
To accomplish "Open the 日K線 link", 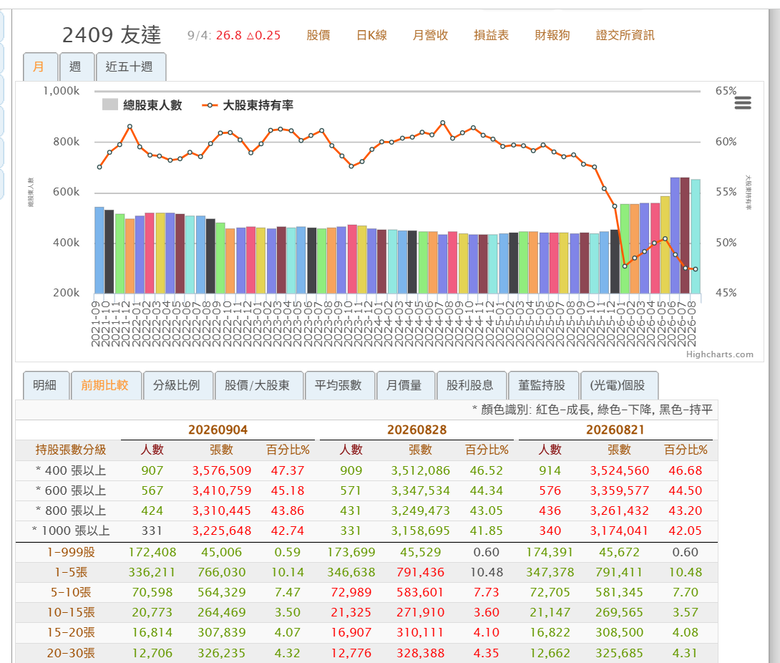I will coord(372,35).
